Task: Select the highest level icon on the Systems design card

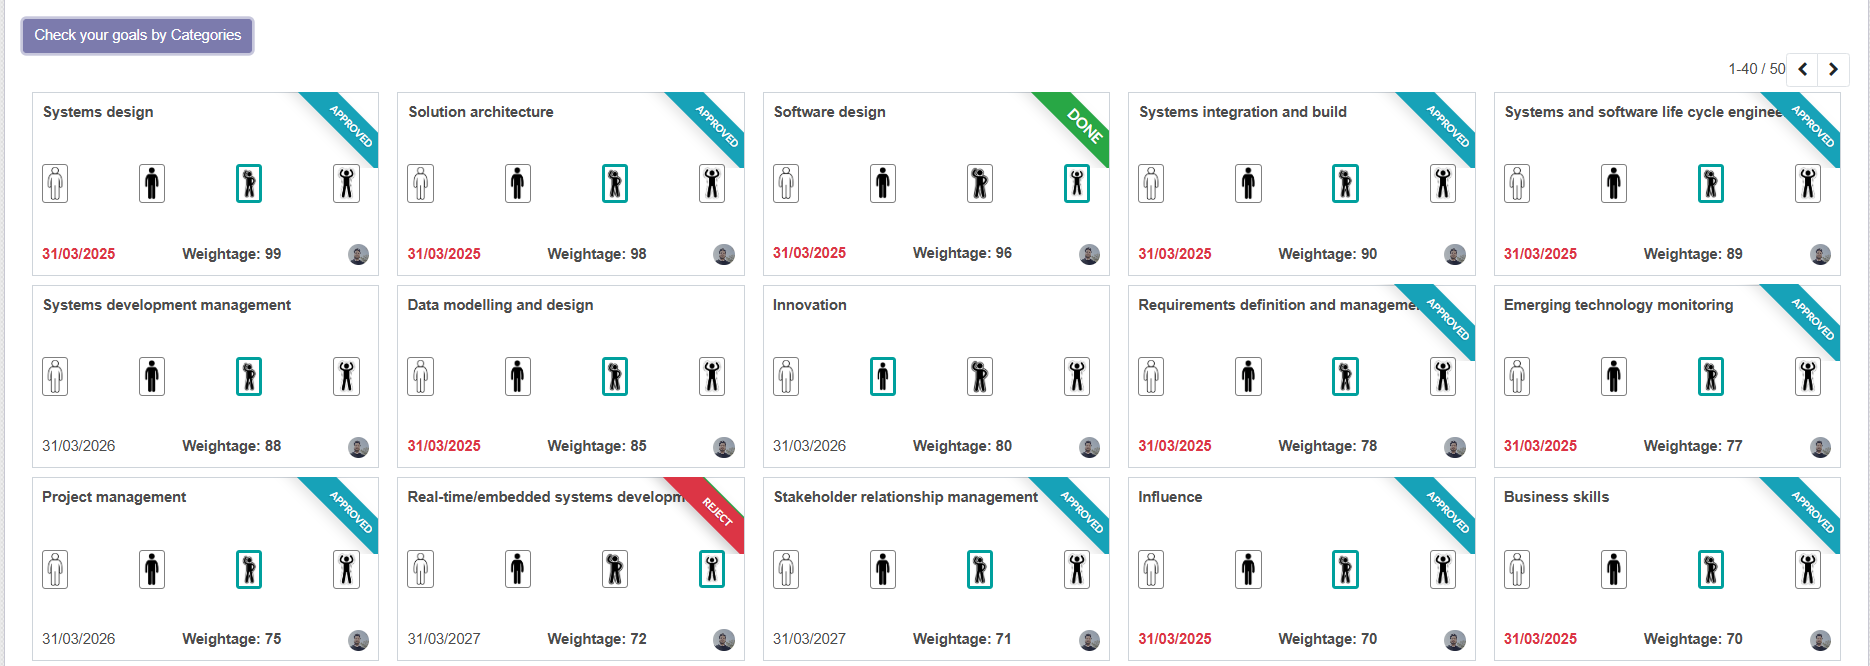Action: 346,184
